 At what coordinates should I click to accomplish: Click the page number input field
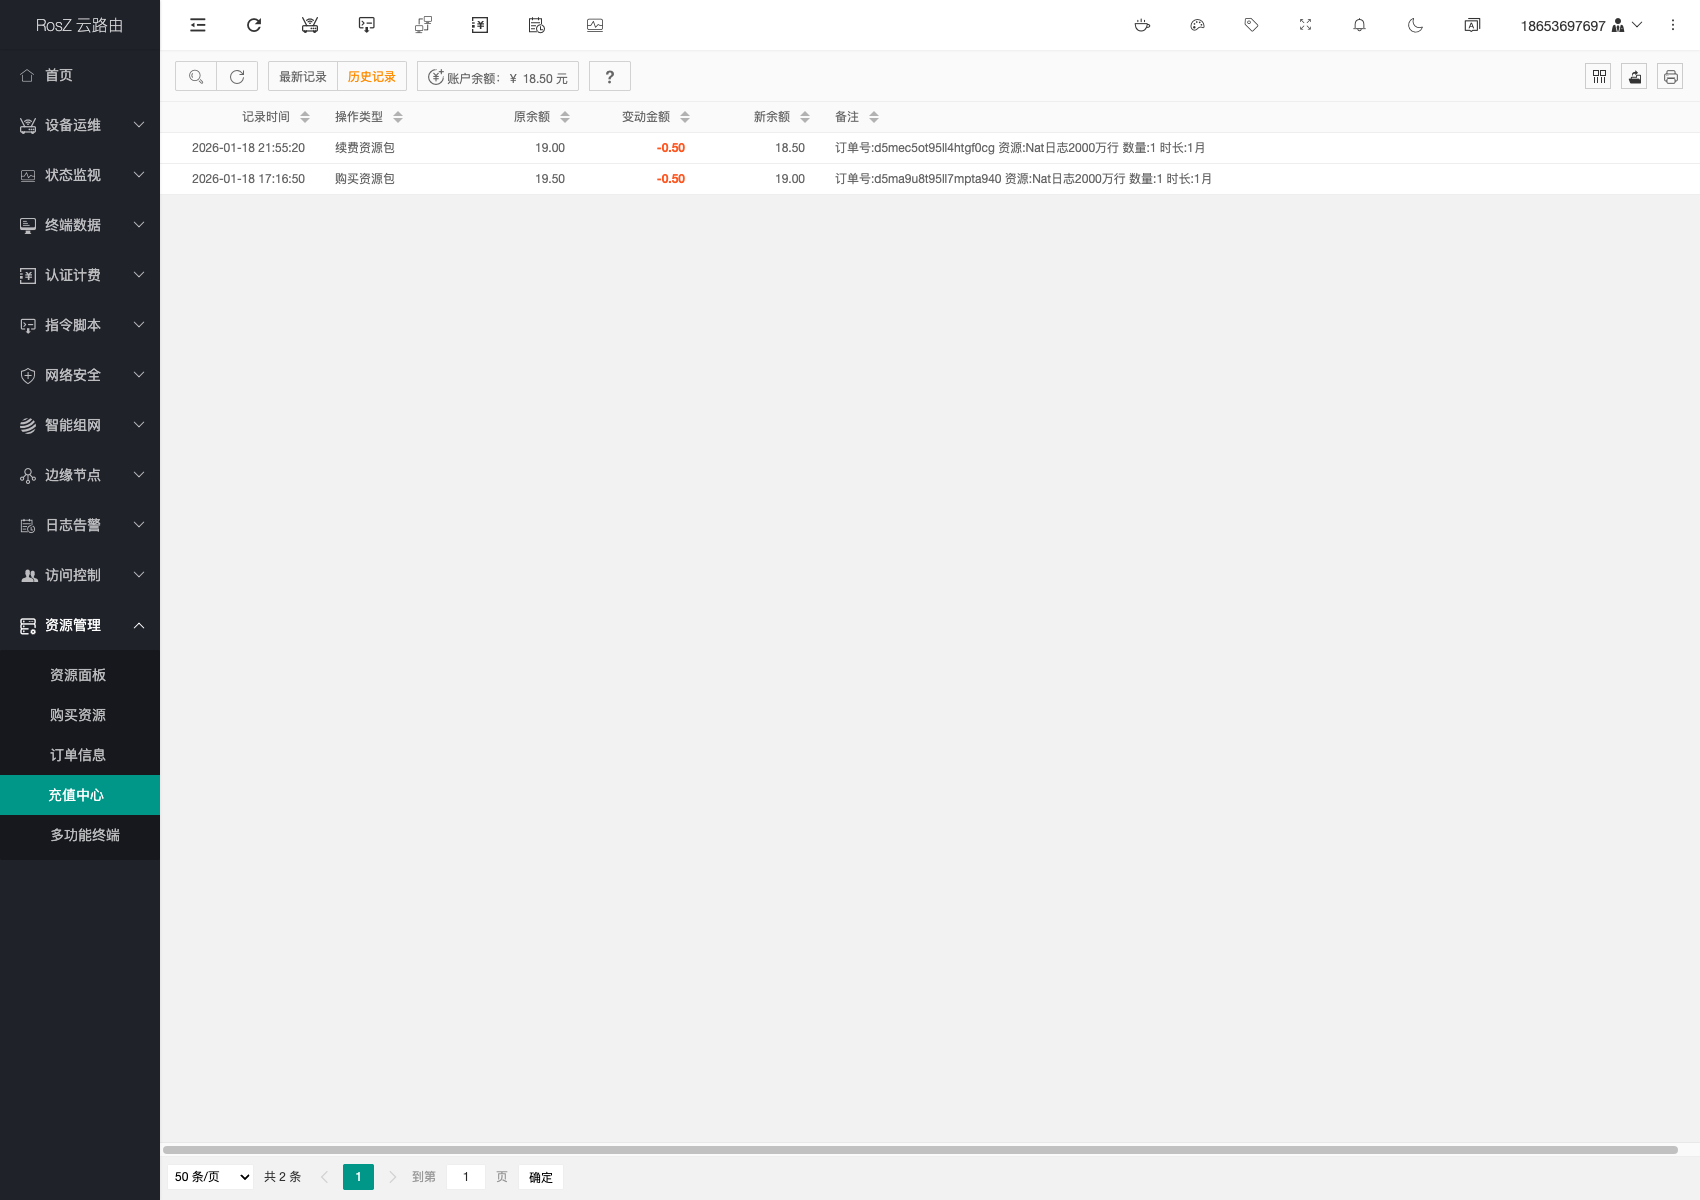click(x=466, y=1177)
